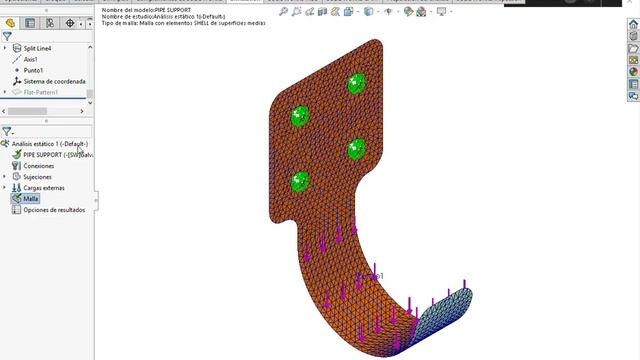Select the Malla mesh item
Viewport: 640px width, 360px height.
coord(25,199)
